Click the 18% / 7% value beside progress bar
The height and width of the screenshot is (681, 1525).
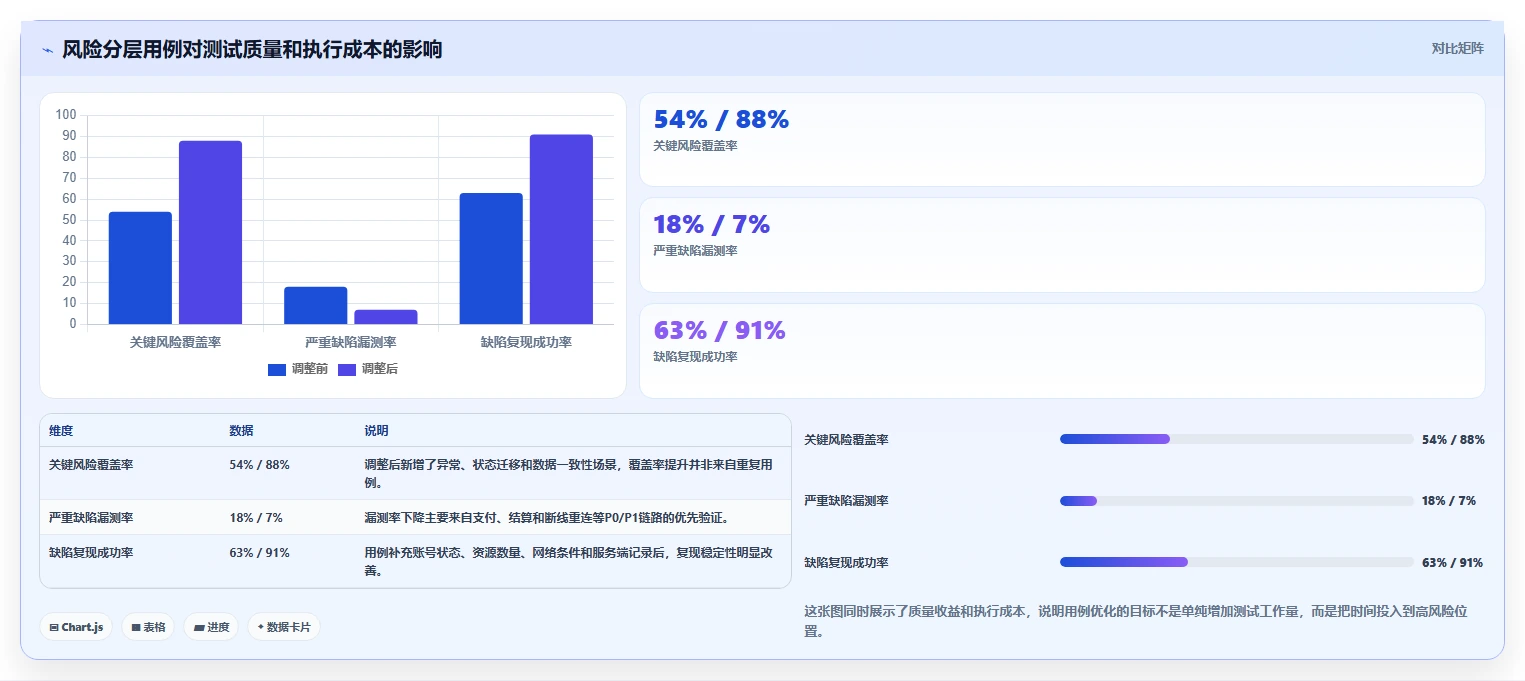pos(1448,501)
